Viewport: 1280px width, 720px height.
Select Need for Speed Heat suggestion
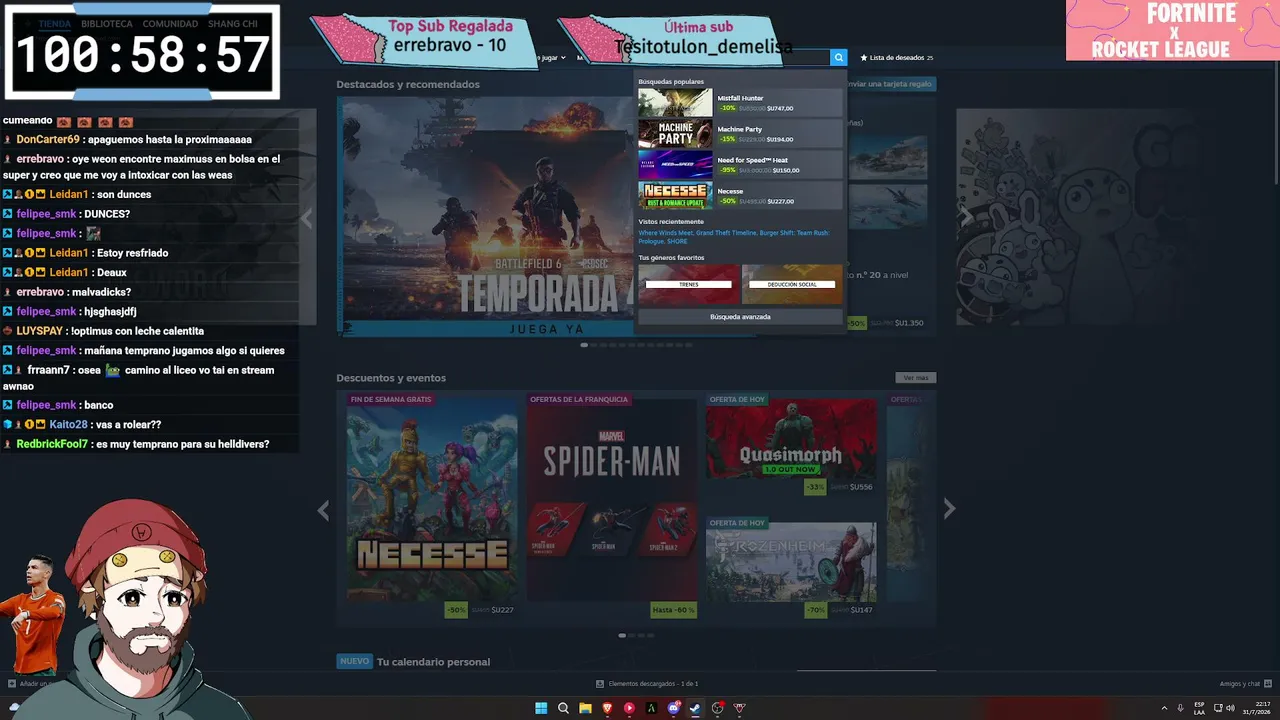(740, 165)
